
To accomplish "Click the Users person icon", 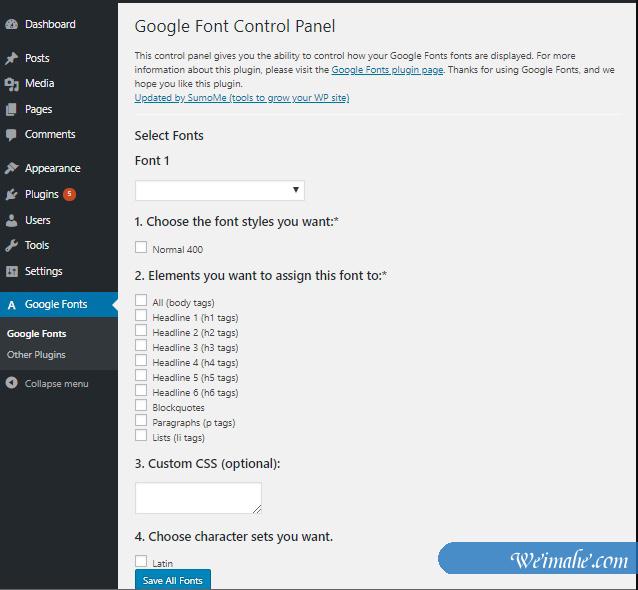I will pos(11,220).
